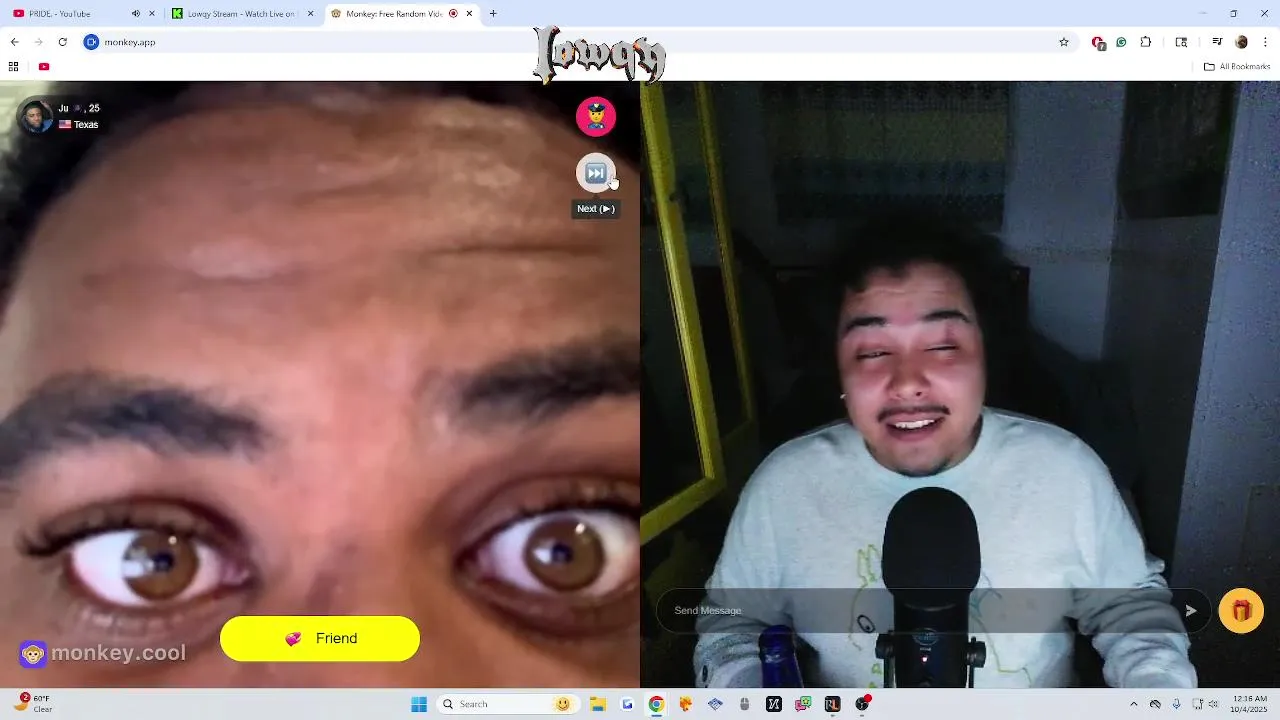Reload the monkey.app page
Screen dimensions: 1280x720
point(62,42)
